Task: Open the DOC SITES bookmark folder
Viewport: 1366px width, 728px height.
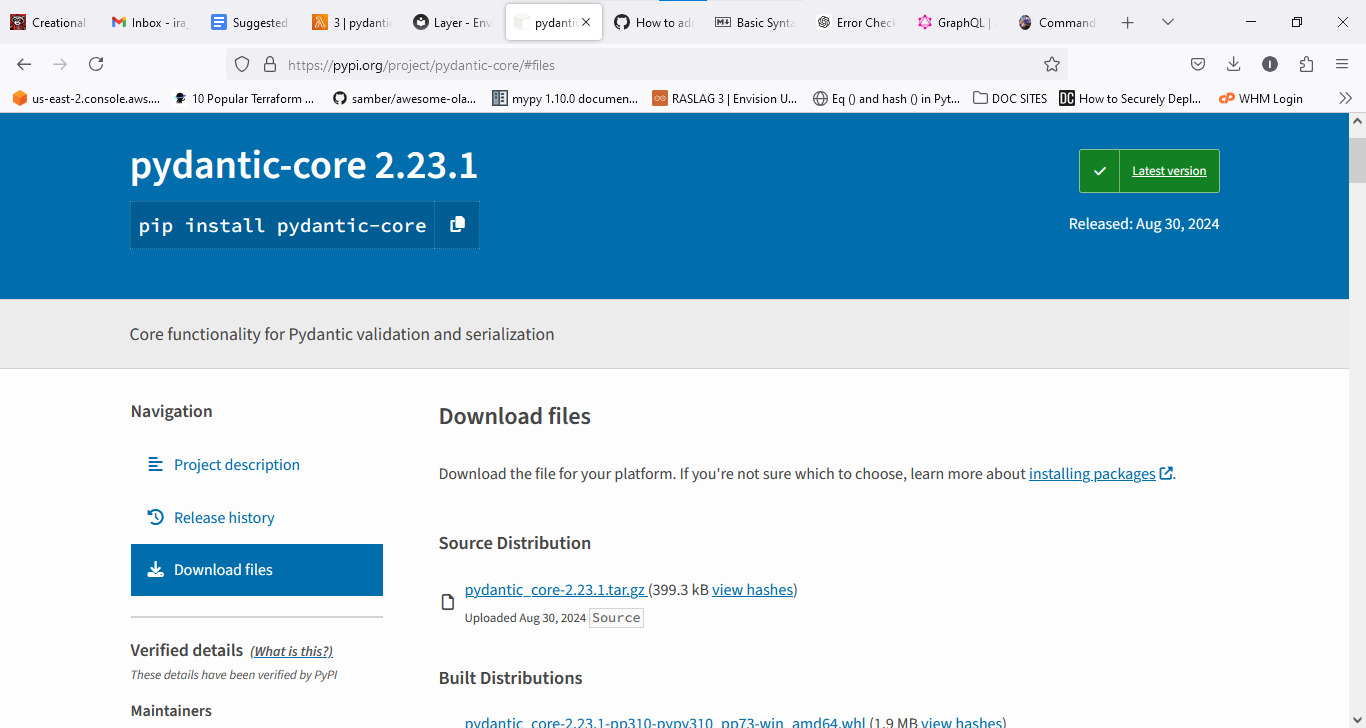Action: click(1010, 98)
